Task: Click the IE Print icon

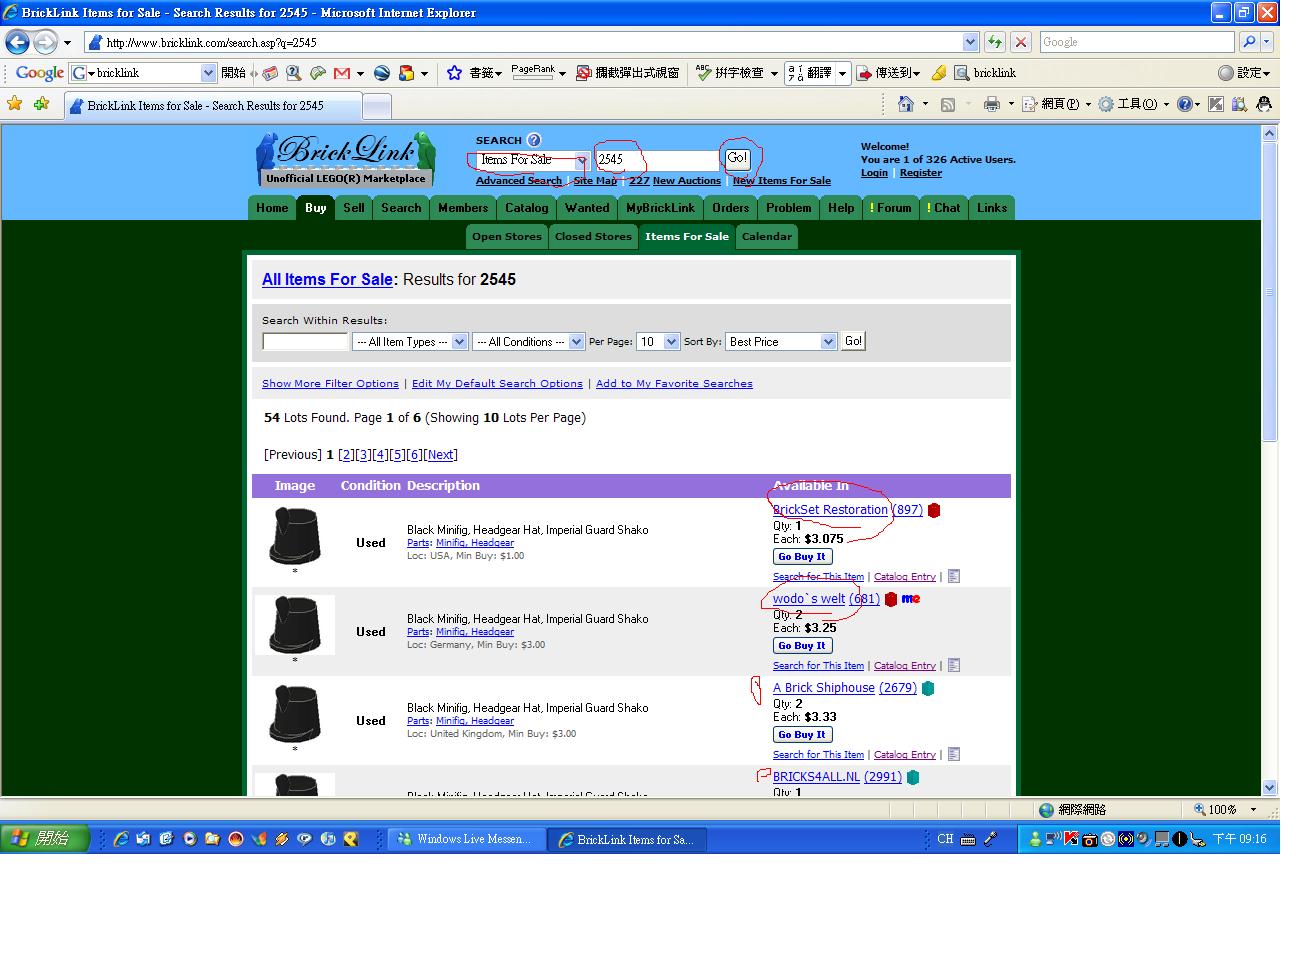Action: (991, 104)
